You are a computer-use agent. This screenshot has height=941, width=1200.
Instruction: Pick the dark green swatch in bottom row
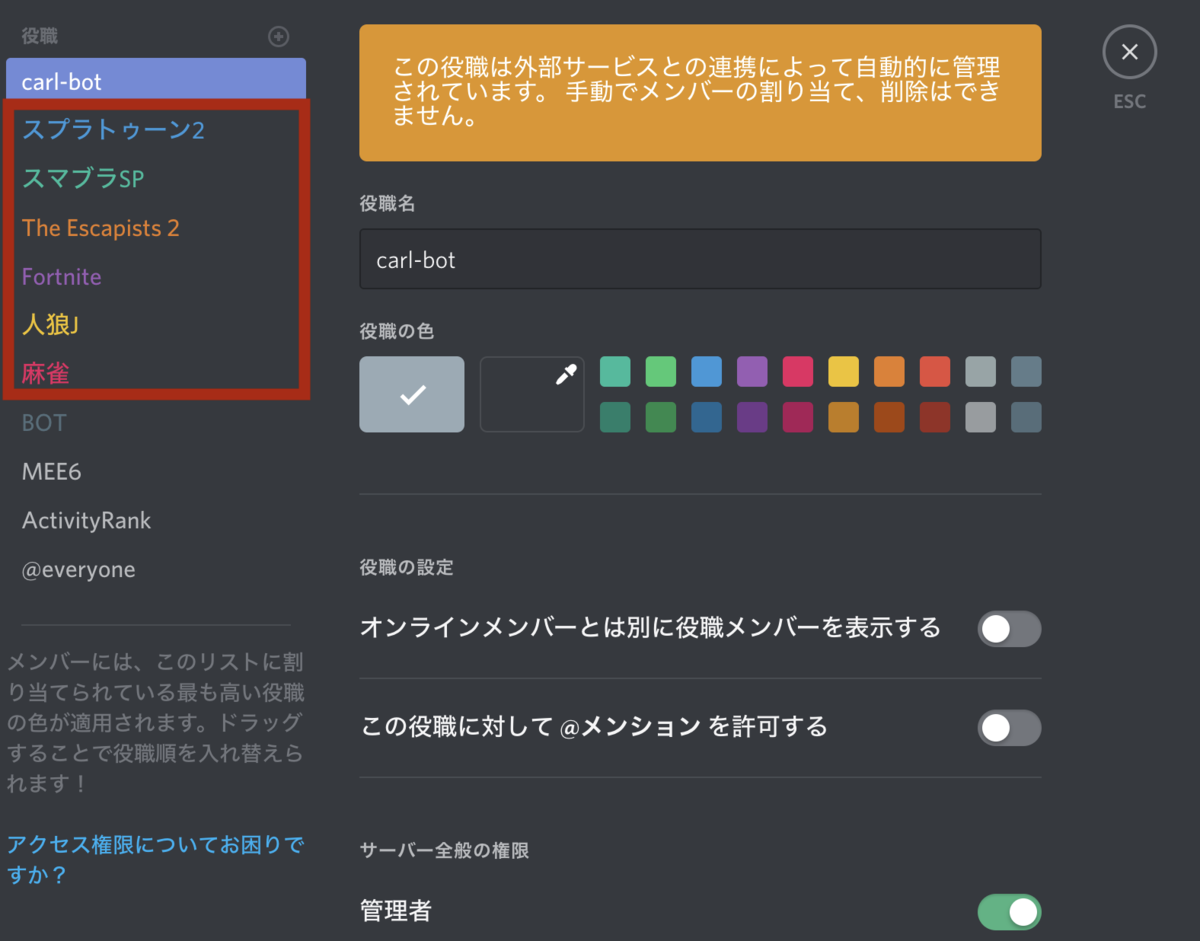pyautogui.click(x=661, y=417)
